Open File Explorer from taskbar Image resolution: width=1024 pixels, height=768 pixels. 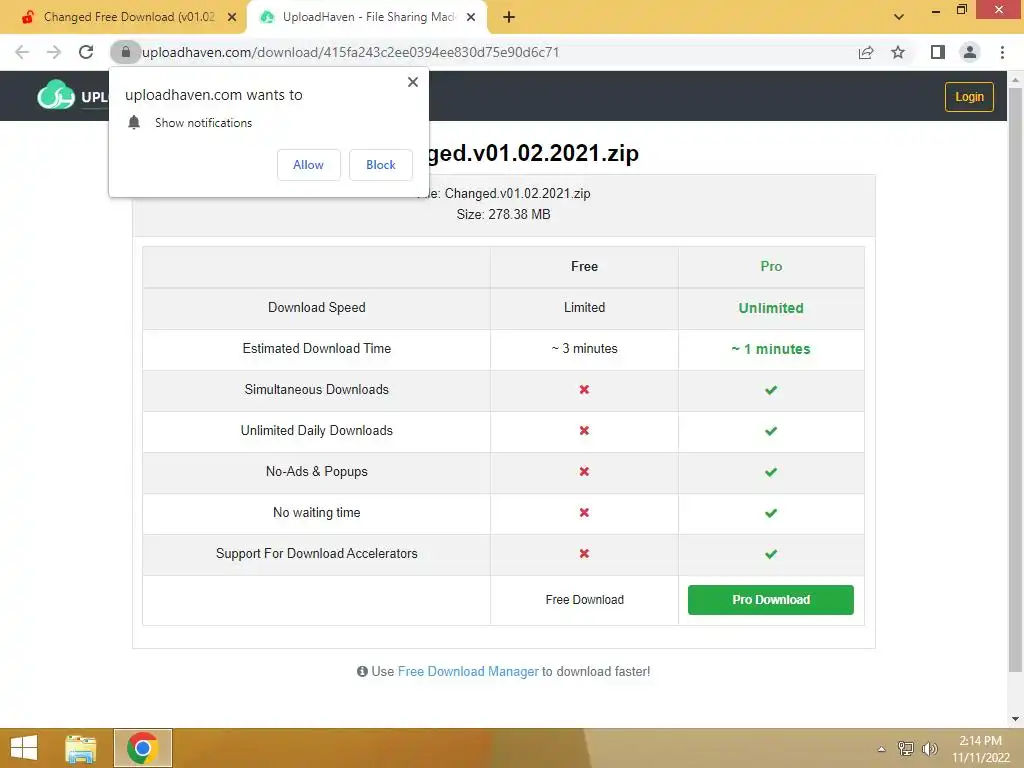pyautogui.click(x=81, y=748)
